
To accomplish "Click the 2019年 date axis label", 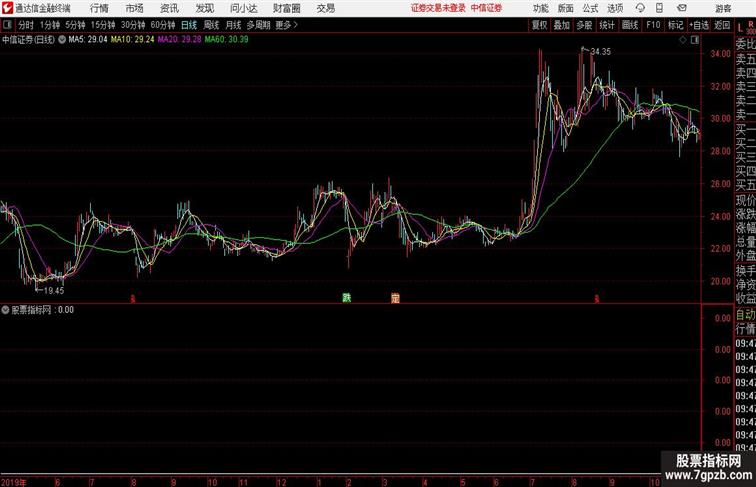I will point(14,482).
